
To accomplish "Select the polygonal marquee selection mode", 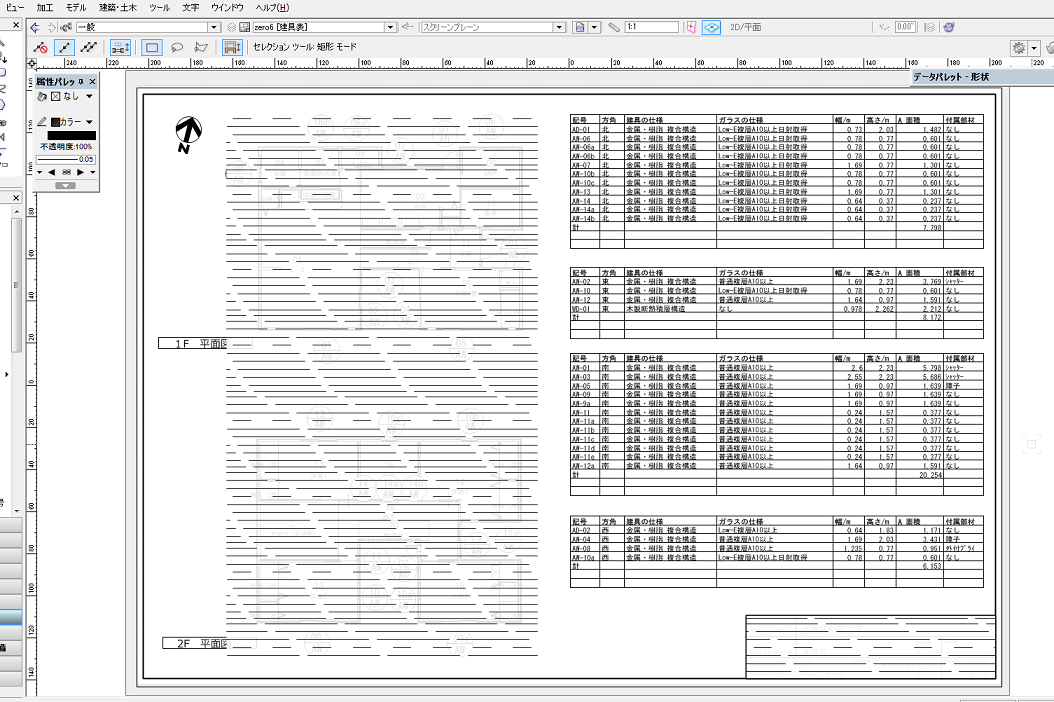I will [x=201, y=47].
